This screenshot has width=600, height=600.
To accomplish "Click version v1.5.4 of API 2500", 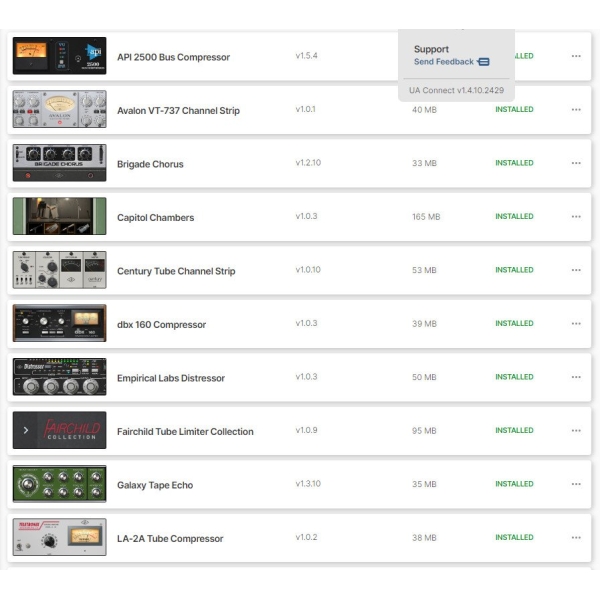I will click(x=307, y=56).
